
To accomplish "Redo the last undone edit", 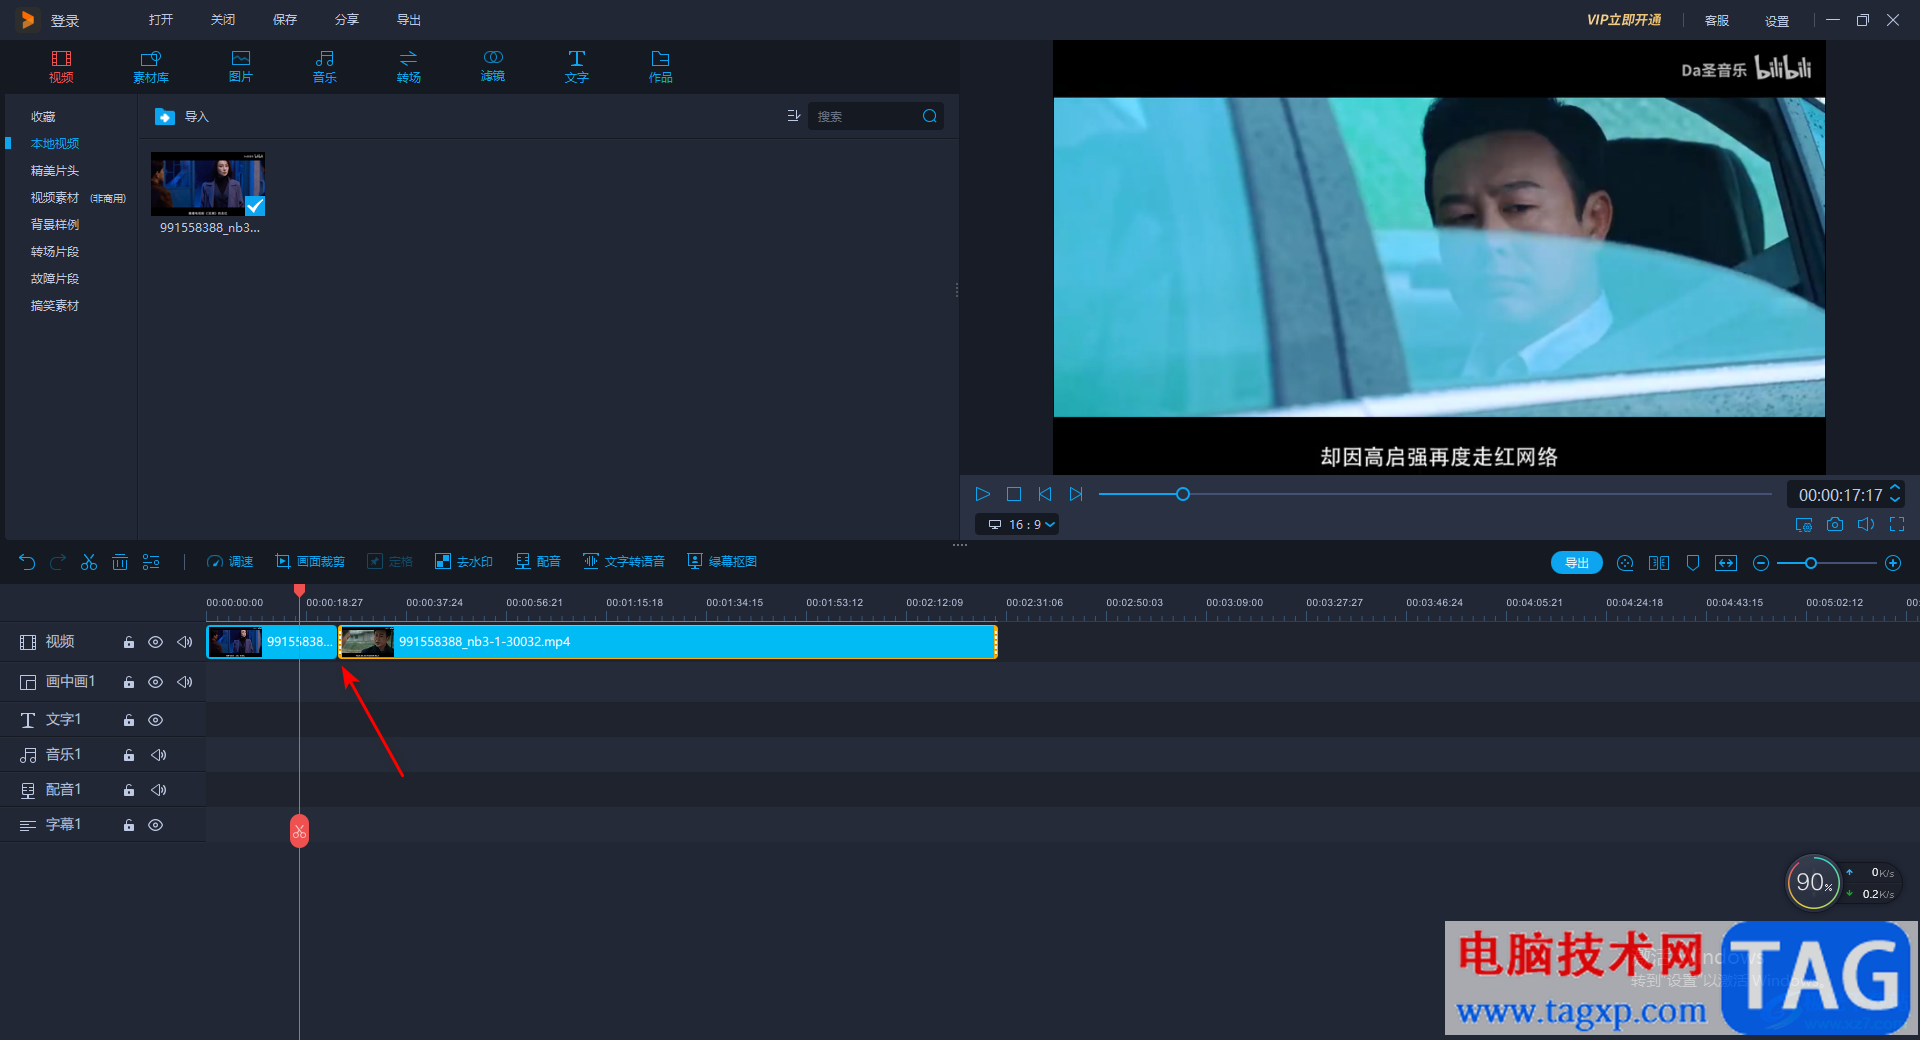I will (x=58, y=562).
